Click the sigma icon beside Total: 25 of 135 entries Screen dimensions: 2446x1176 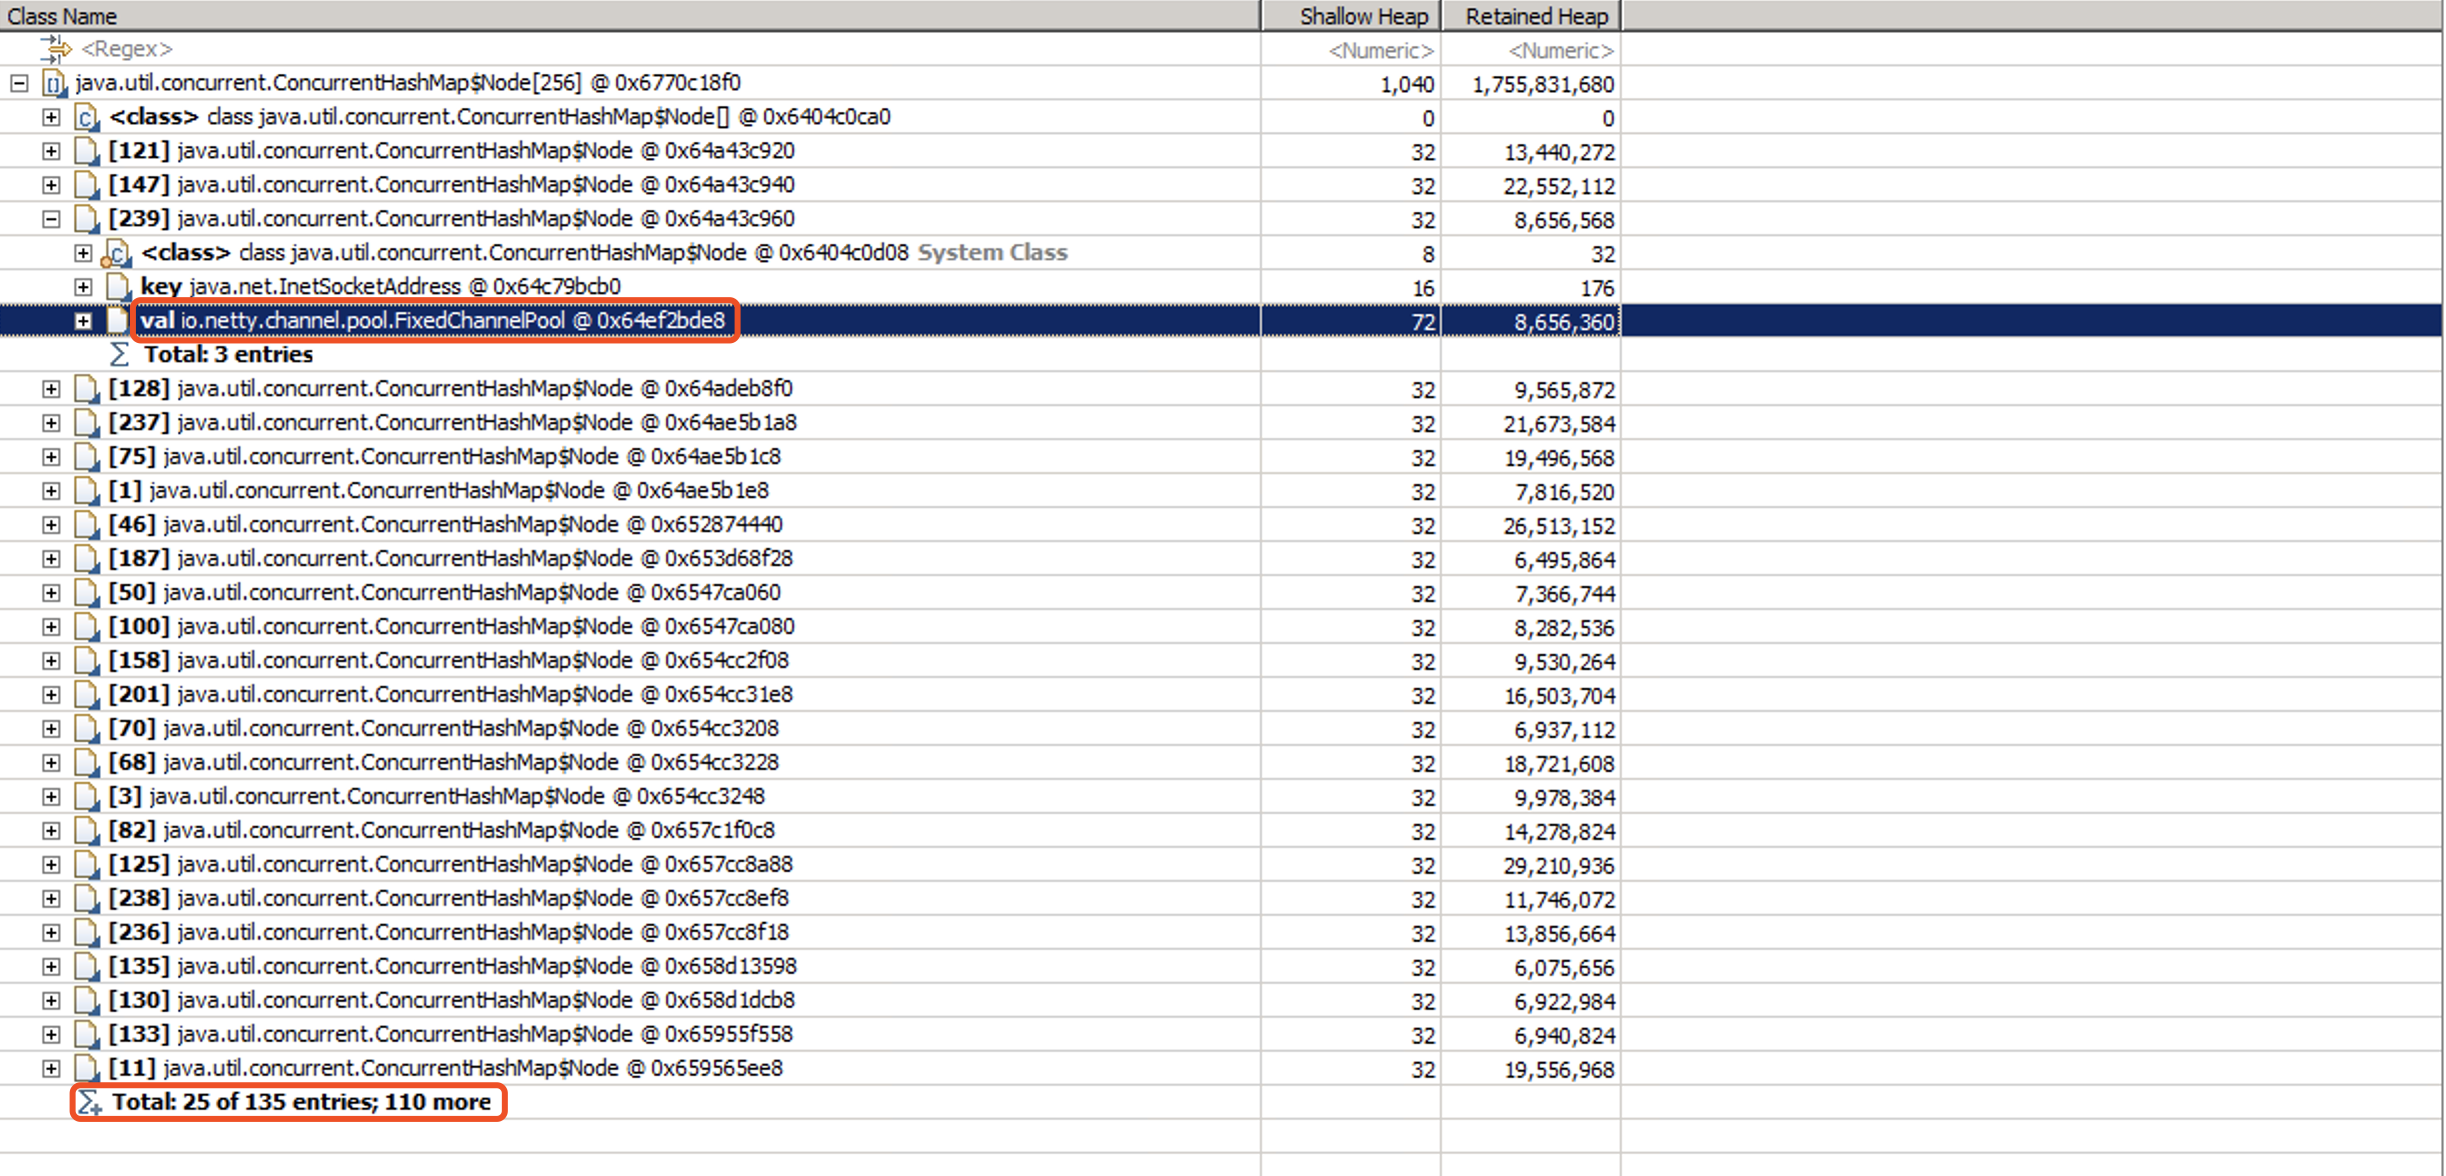coord(90,1102)
